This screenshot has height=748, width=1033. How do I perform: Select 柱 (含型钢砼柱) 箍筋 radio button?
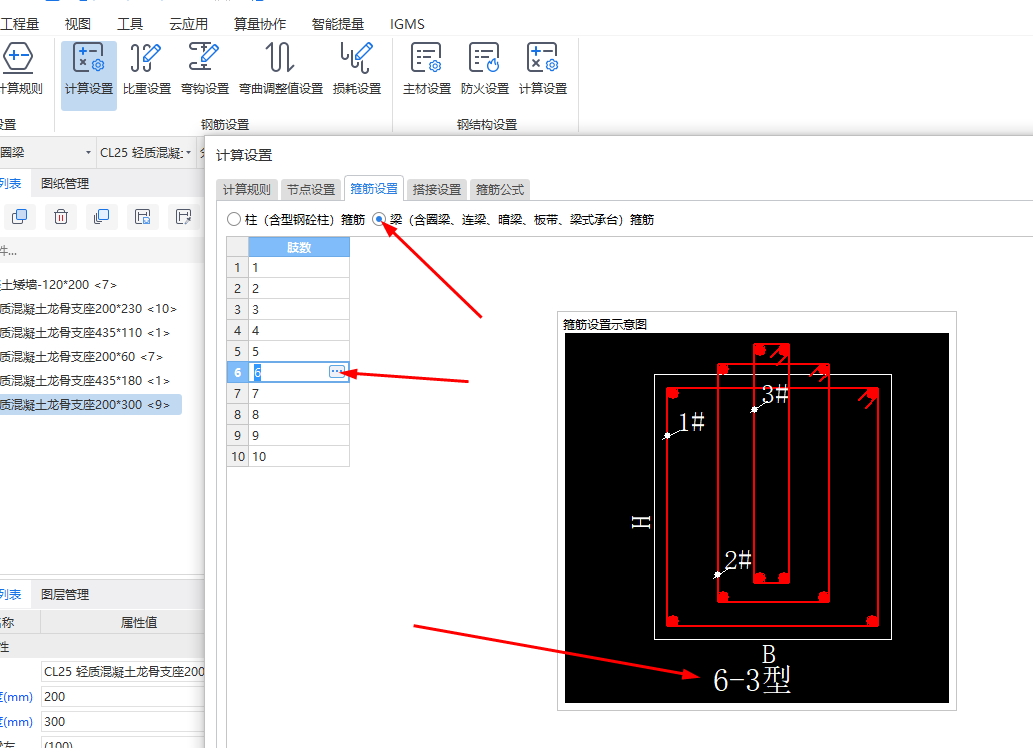234,219
